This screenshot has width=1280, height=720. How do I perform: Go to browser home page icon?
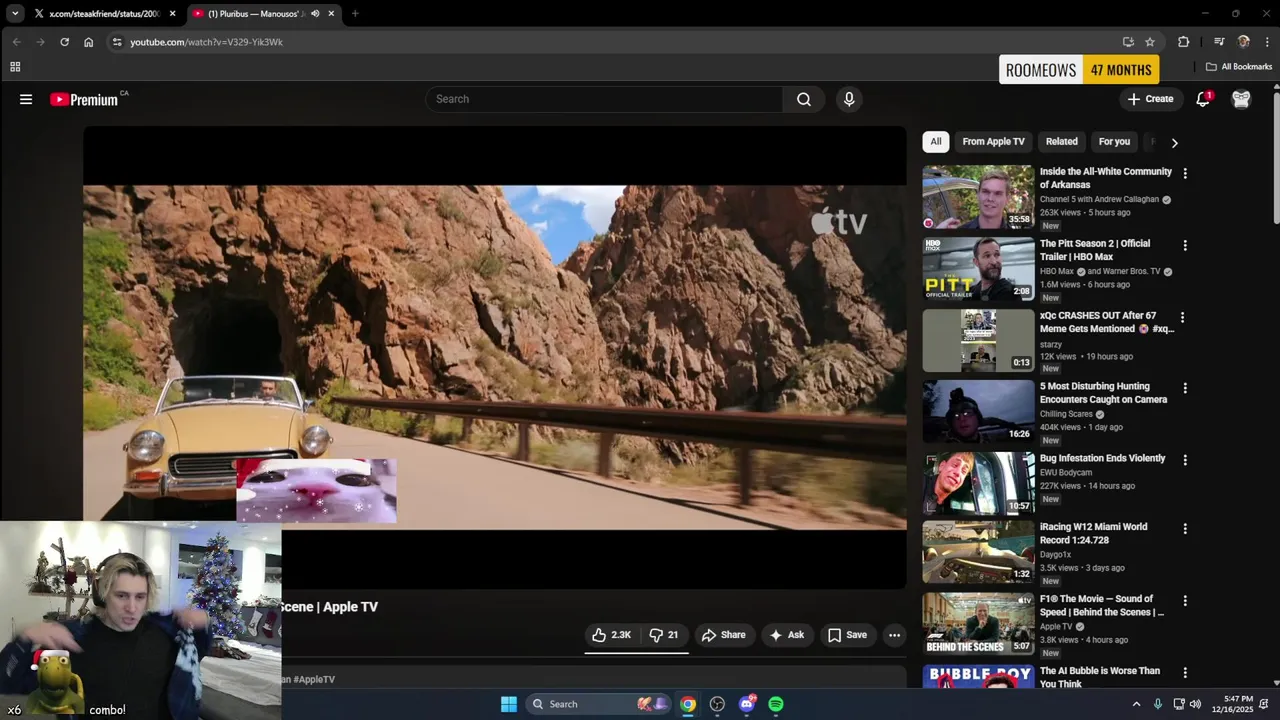88,42
